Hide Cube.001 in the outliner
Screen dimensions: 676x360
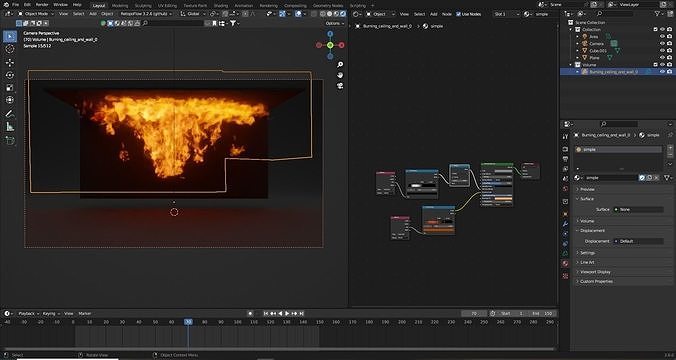tap(662, 50)
